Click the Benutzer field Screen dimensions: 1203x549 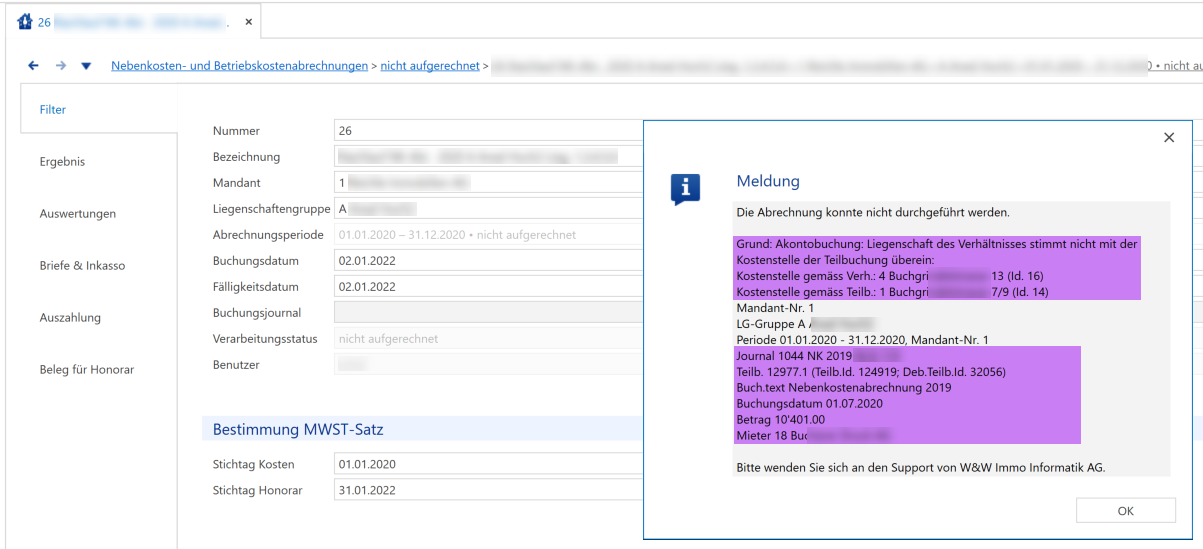(488, 365)
